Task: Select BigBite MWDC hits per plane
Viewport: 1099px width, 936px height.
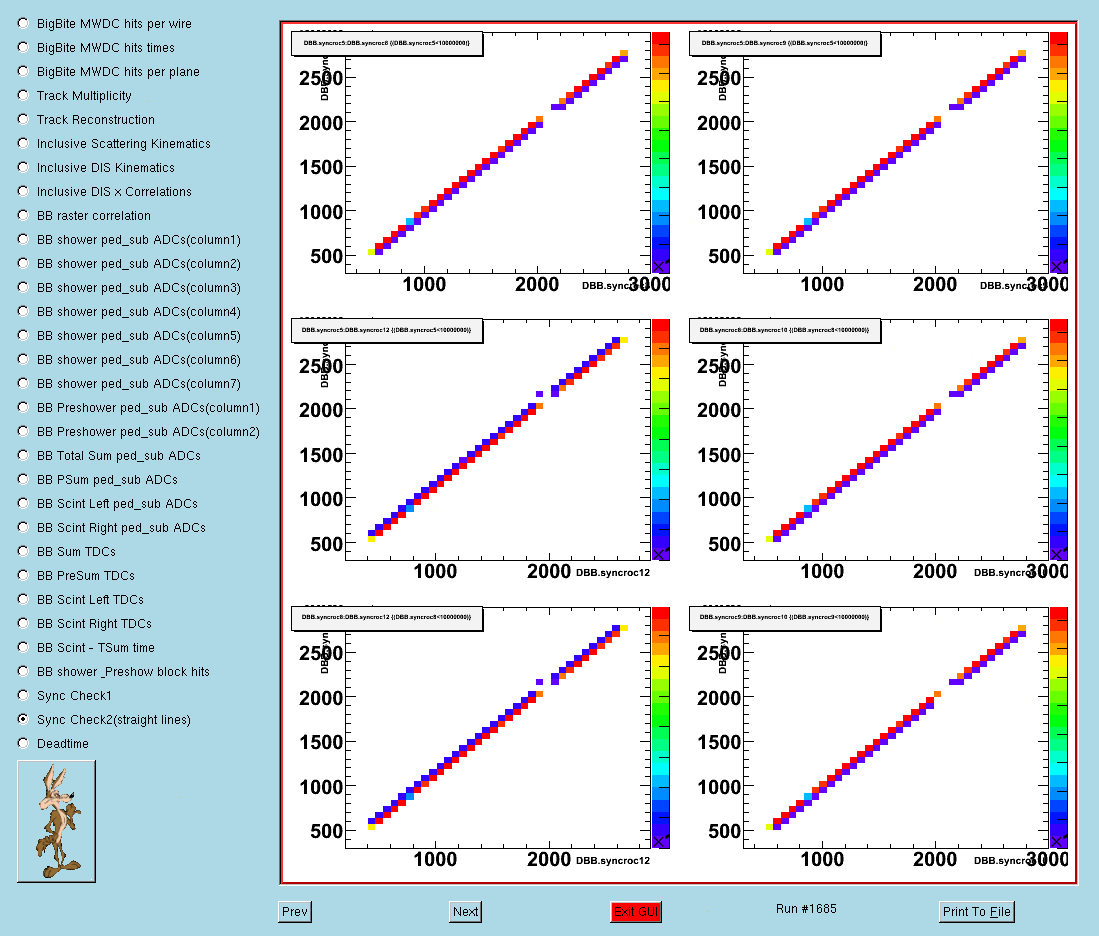Action: coord(109,71)
